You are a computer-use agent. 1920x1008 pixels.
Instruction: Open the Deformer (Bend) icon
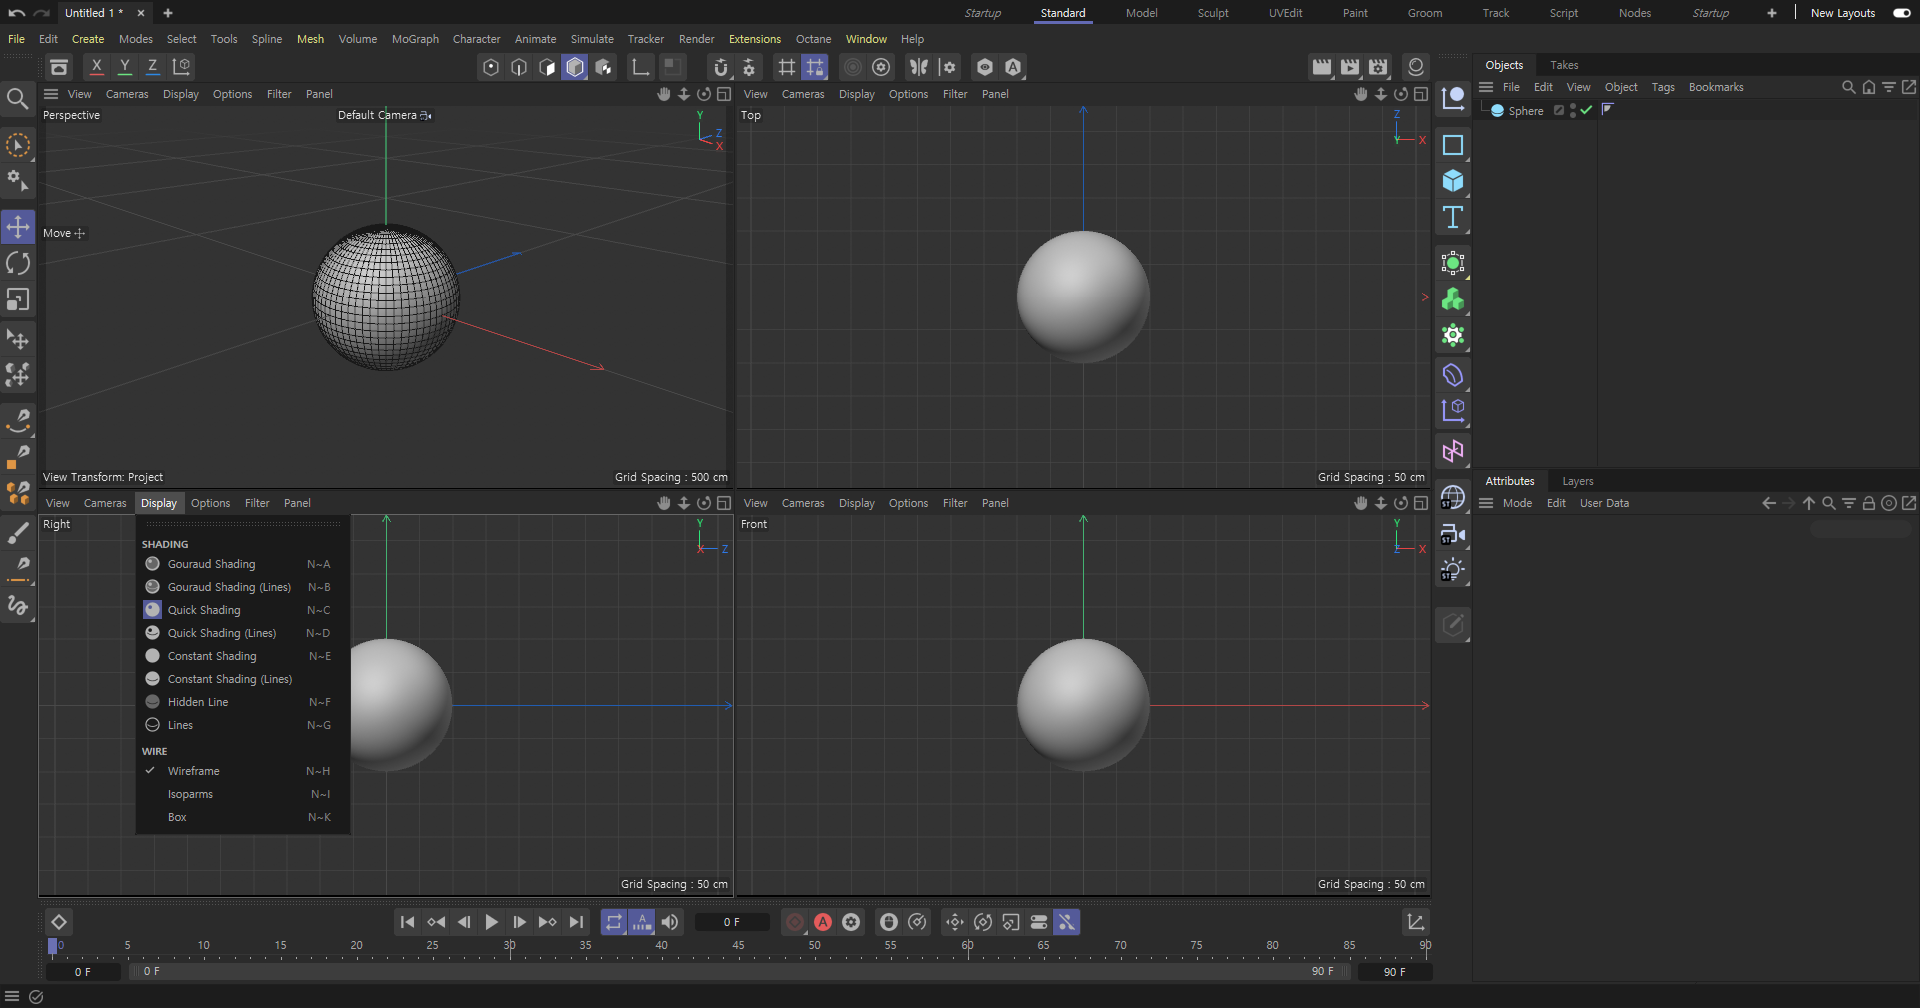[1453, 376]
